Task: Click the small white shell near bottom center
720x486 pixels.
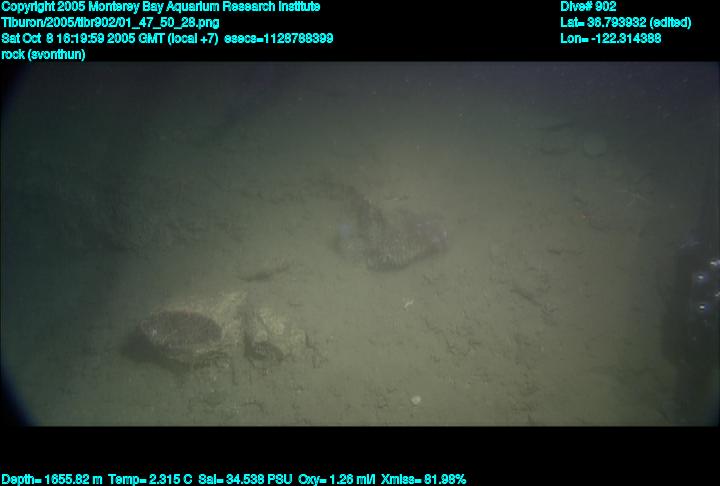Action: (x=416, y=400)
